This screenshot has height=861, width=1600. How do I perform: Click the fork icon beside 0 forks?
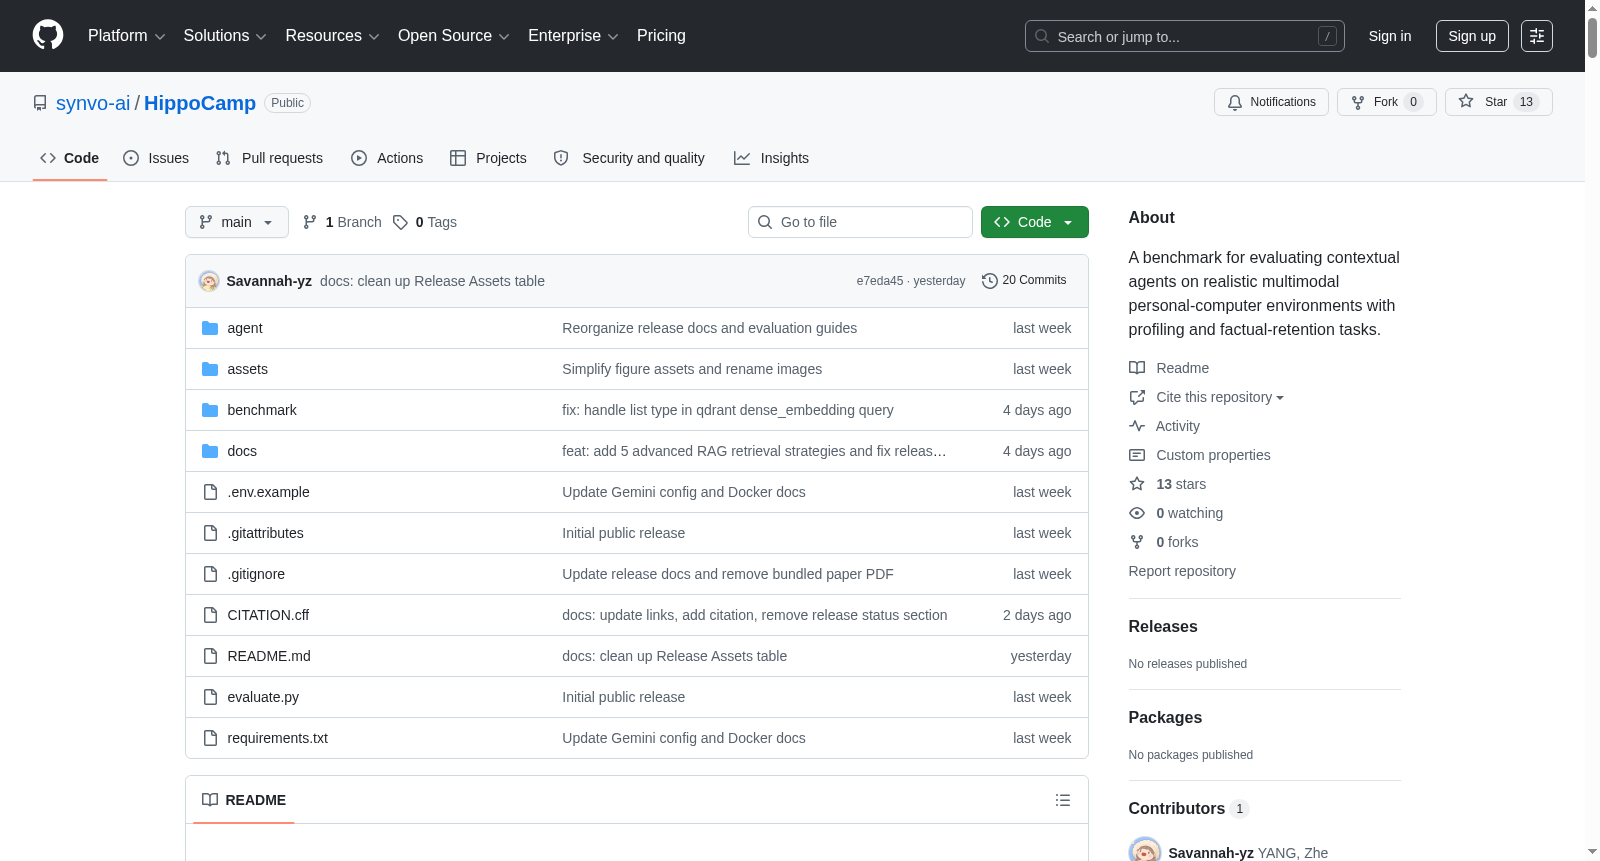pos(1137,542)
